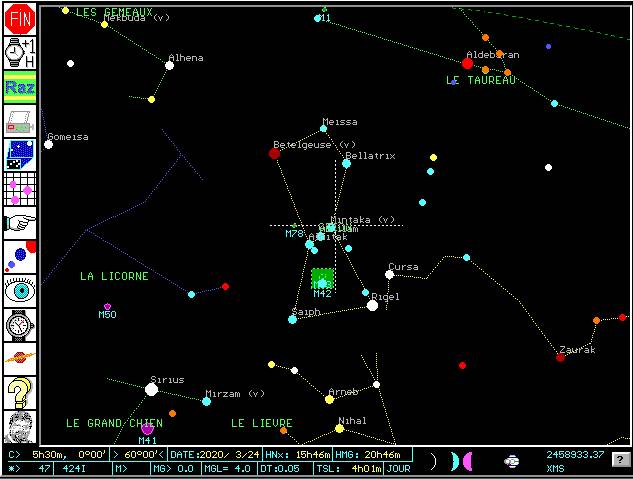Click the cyan crescent moon phase icon
The height and width of the screenshot is (479, 633).
(455, 461)
